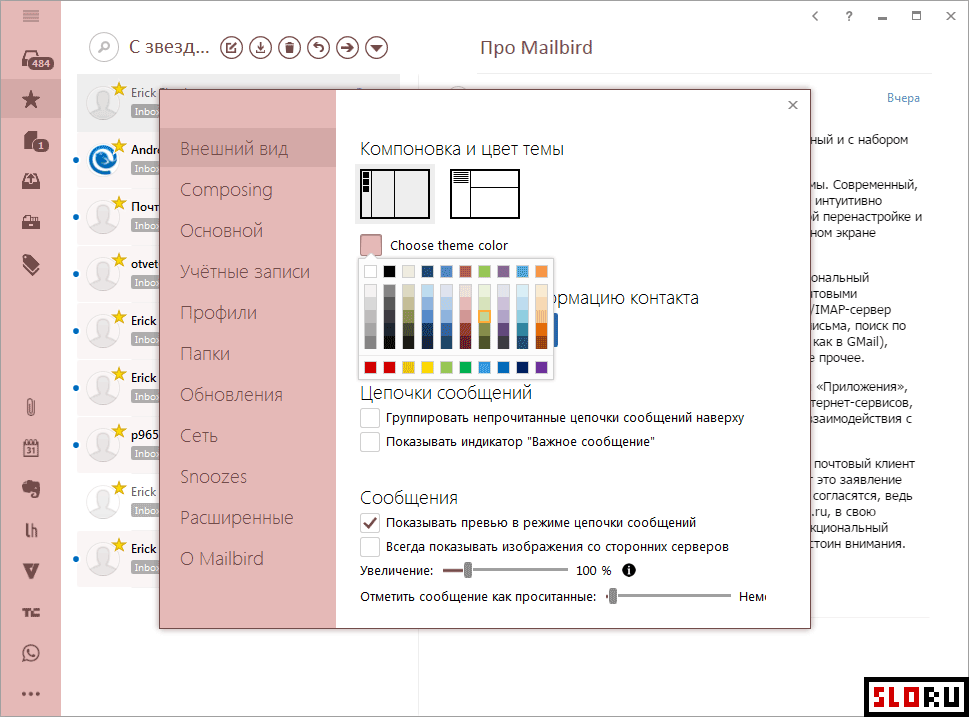969x717 pixels.
Task: Open the Внешний вид settings tab
Action: (248, 148)
